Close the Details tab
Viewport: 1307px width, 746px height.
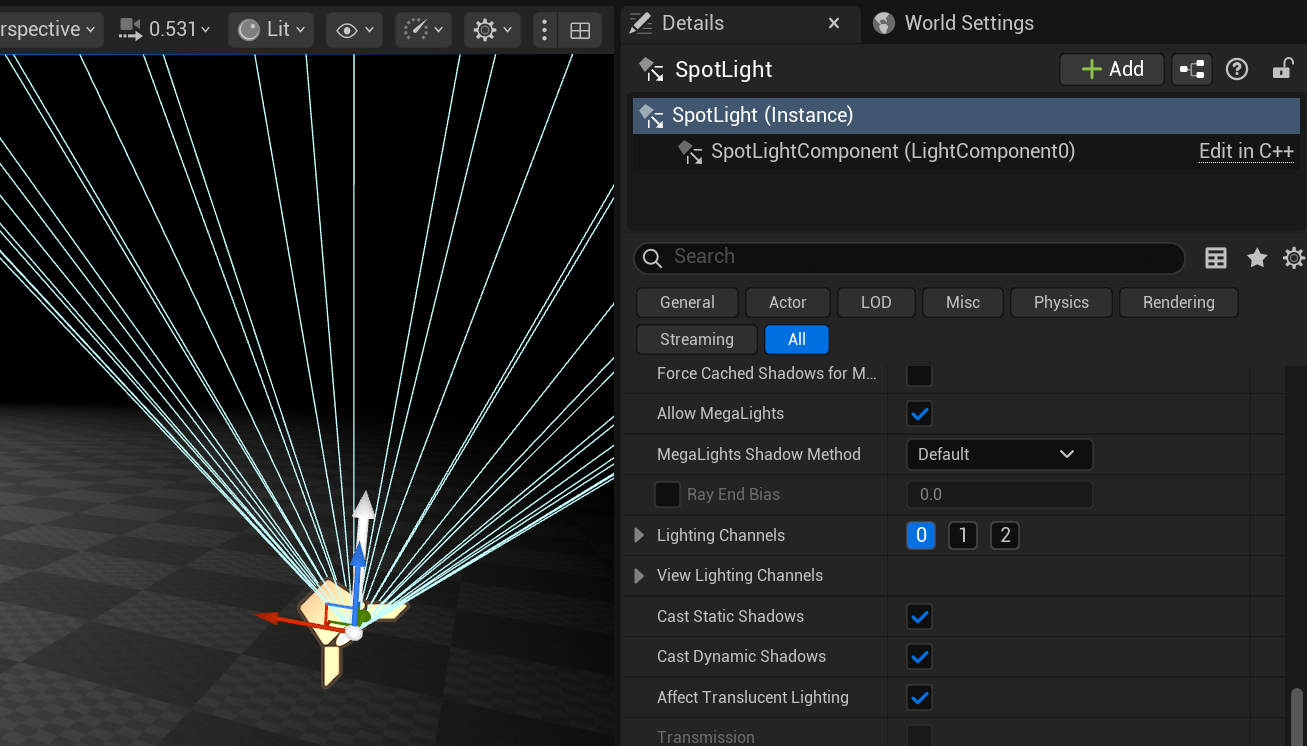pyautogui.click(x=834, y=23)
